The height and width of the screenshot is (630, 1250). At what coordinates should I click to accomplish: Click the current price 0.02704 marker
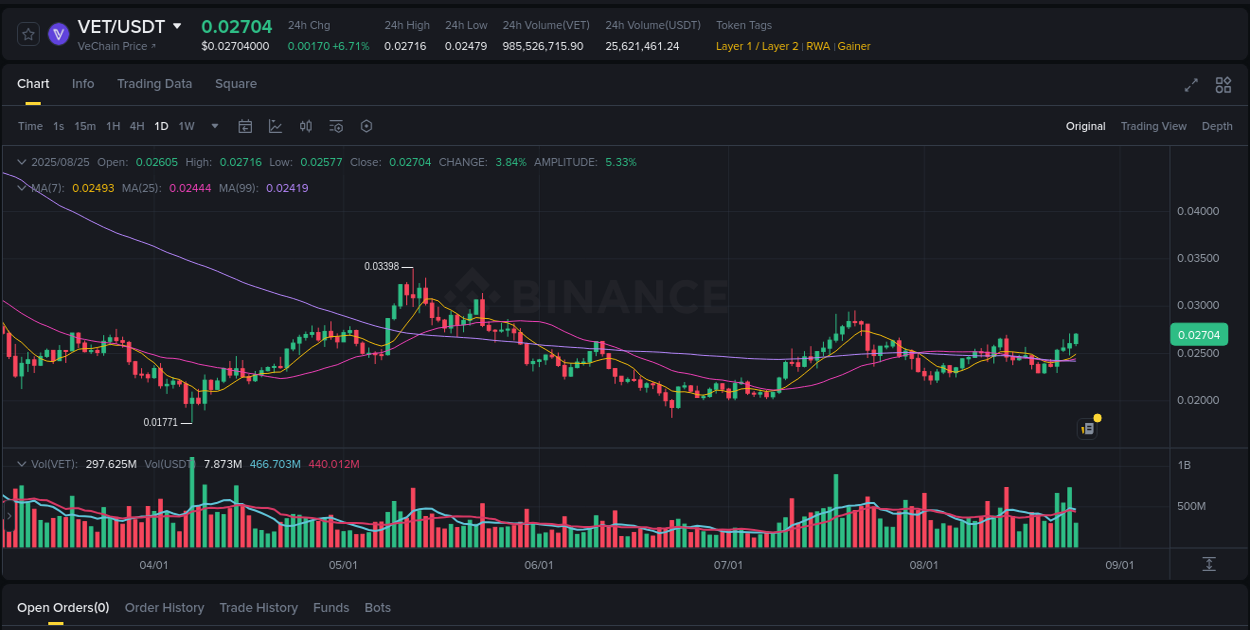(x=1198, y=334)
